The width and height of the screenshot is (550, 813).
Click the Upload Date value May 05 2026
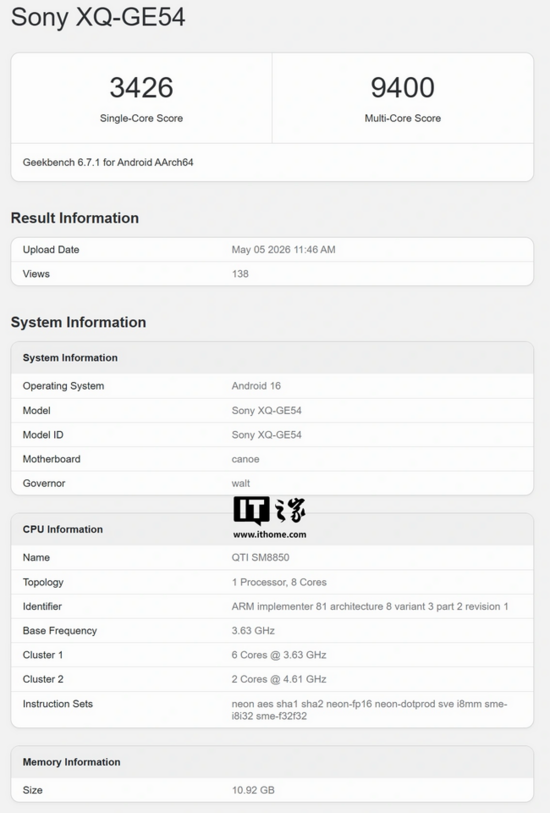[x=283, y=249]
